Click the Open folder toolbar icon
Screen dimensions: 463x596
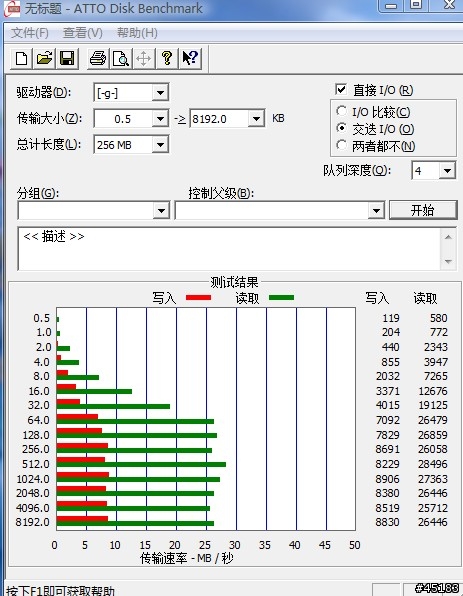point(44,59)
